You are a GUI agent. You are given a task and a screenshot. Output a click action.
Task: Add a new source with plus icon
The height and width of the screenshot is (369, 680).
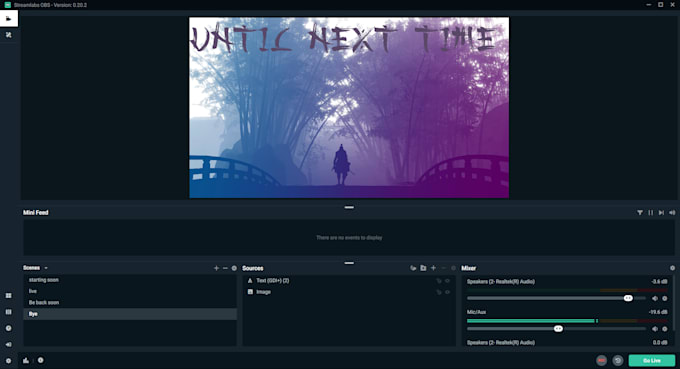(433, 268)
